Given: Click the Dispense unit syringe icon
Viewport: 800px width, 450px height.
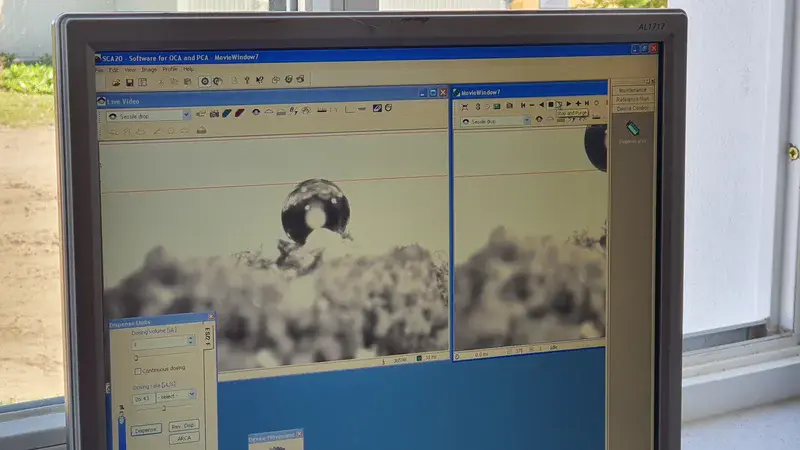Looking at the screenshot, I should point(632,128).
